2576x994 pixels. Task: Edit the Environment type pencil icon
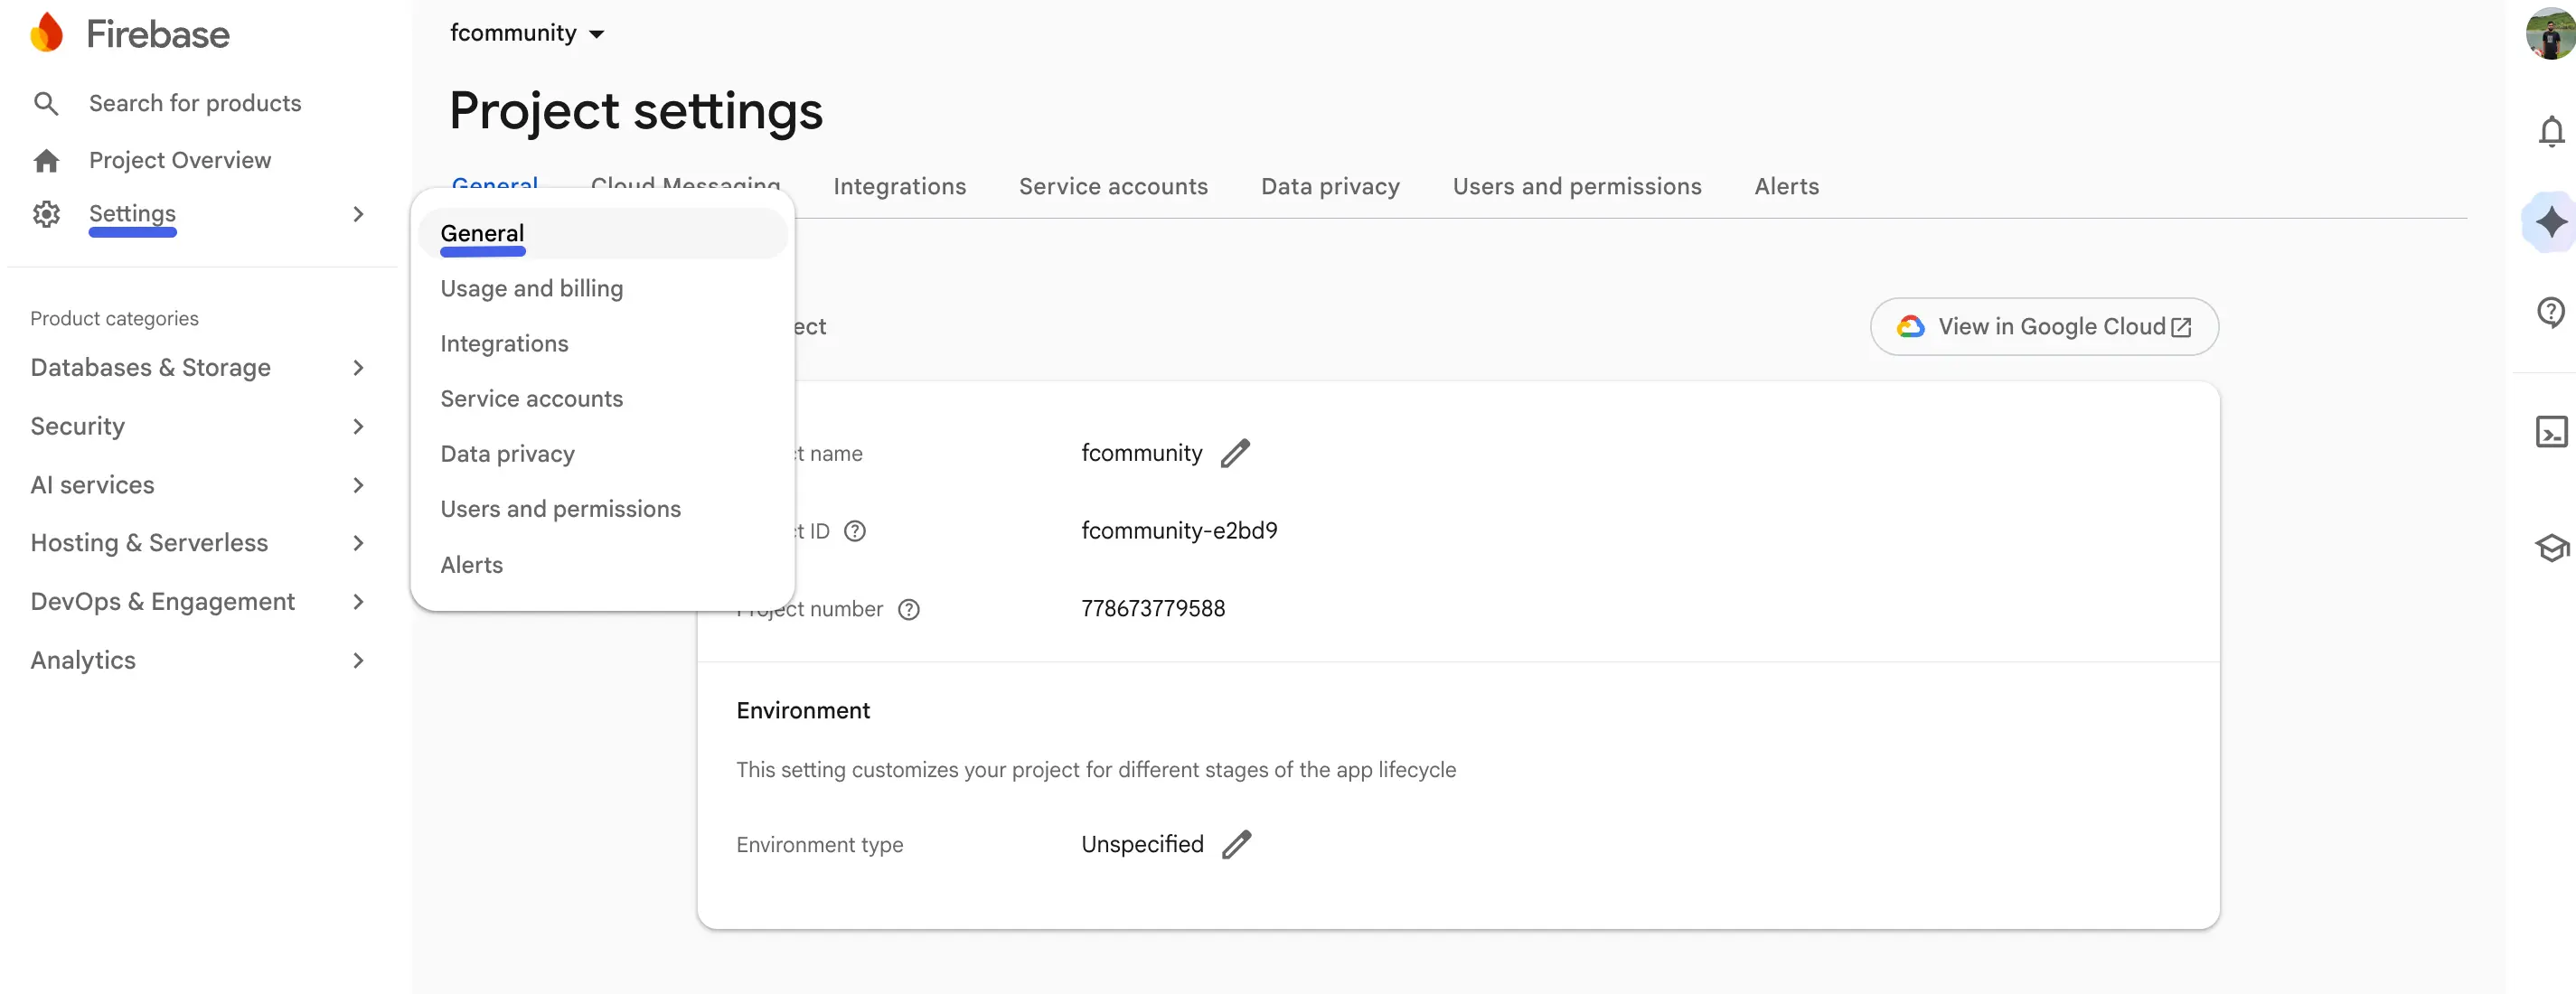[1236, 844]
